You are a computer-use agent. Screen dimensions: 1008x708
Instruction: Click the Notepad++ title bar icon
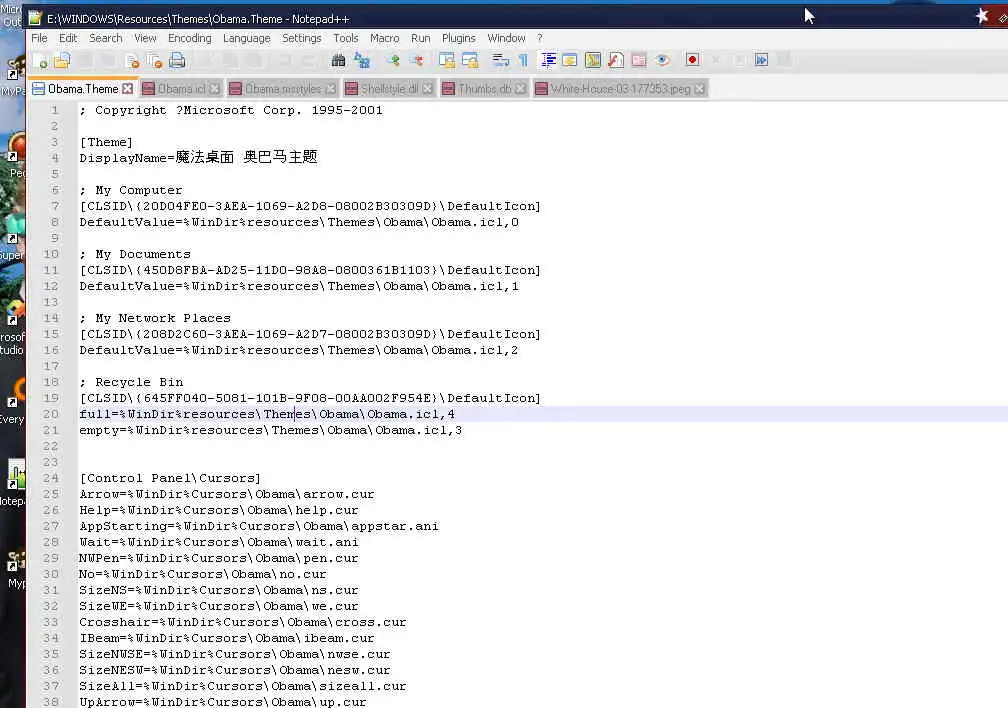tap(35, 18)
